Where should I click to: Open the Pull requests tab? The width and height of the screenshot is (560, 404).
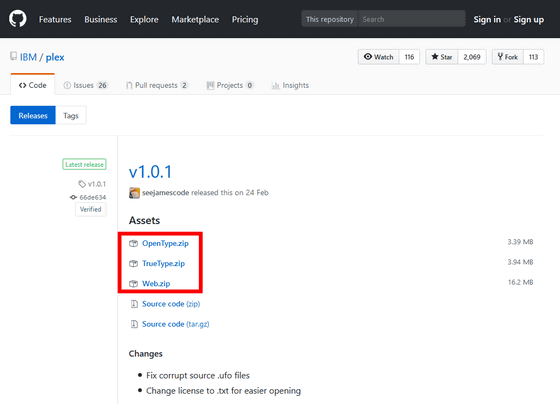click(157, 85)
